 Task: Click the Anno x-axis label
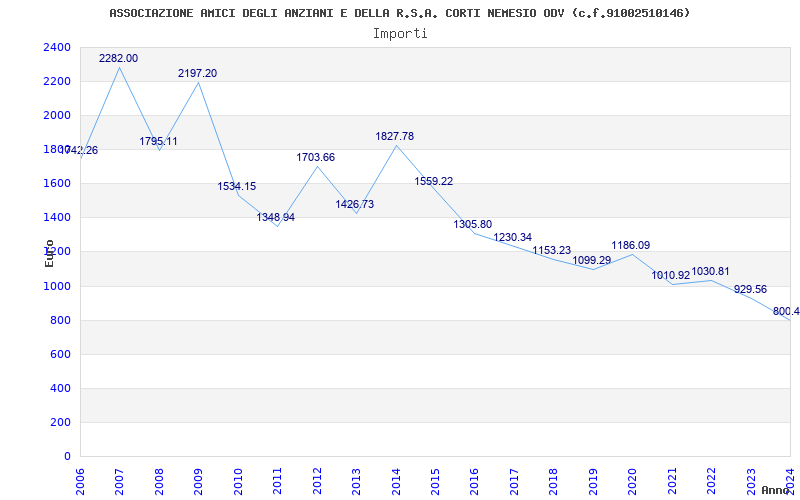[776, 490]
